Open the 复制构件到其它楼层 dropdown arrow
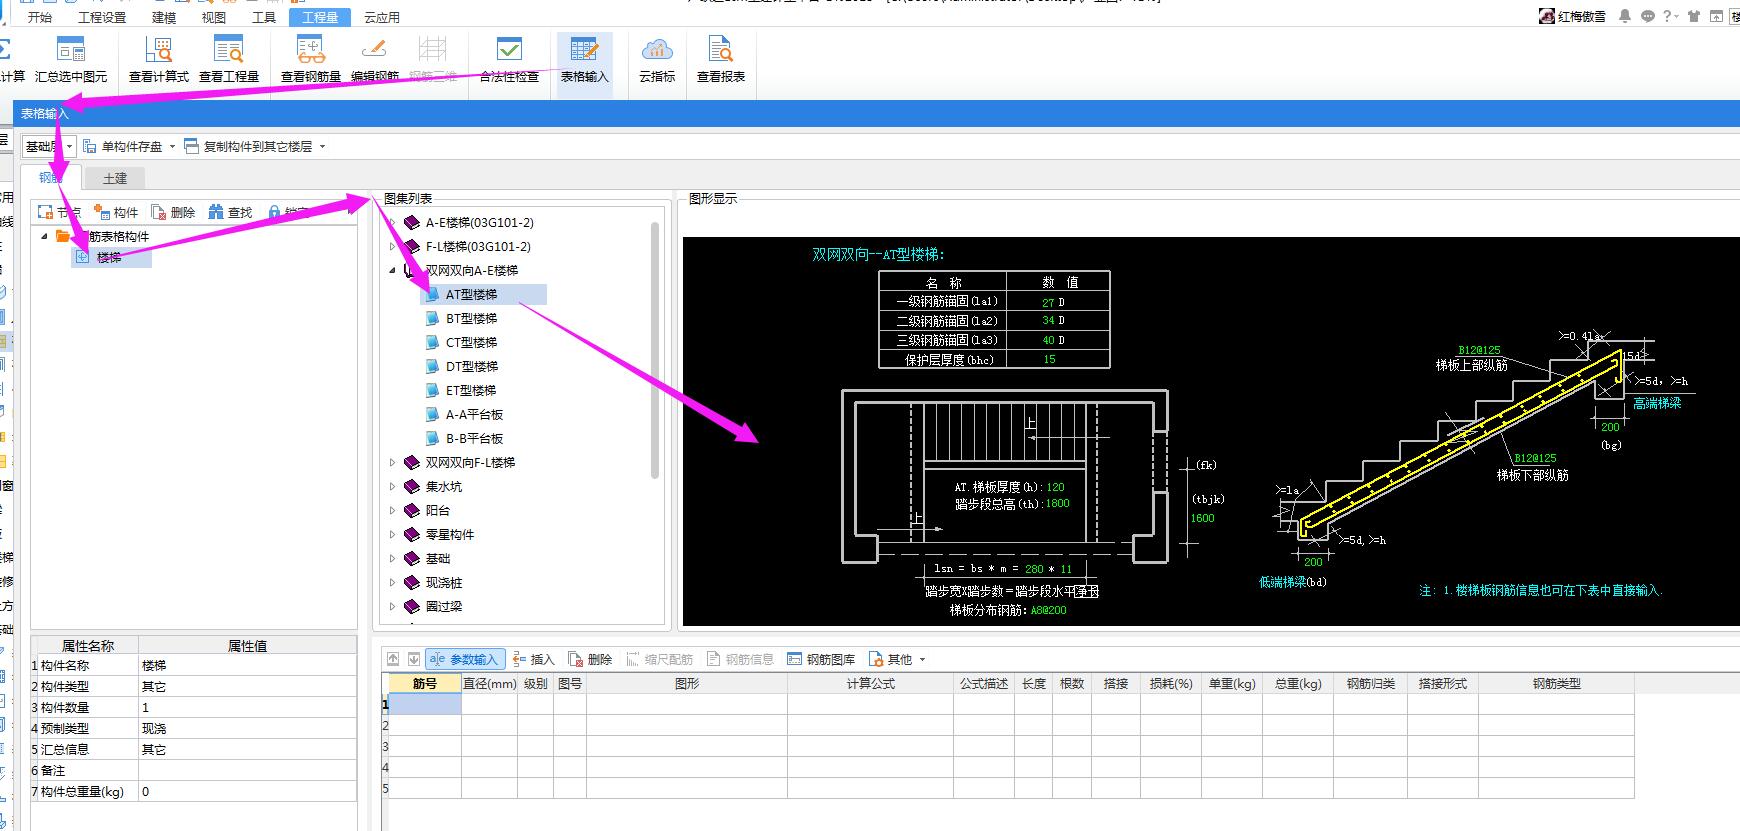Image resolution: width=1740 pixels, height=831 pixels. pyautogui.click(x=322, y=147)
